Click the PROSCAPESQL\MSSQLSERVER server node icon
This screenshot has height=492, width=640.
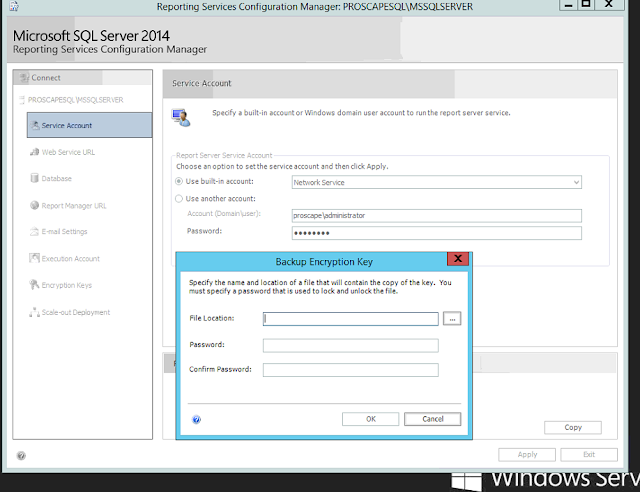click(22, 100)
